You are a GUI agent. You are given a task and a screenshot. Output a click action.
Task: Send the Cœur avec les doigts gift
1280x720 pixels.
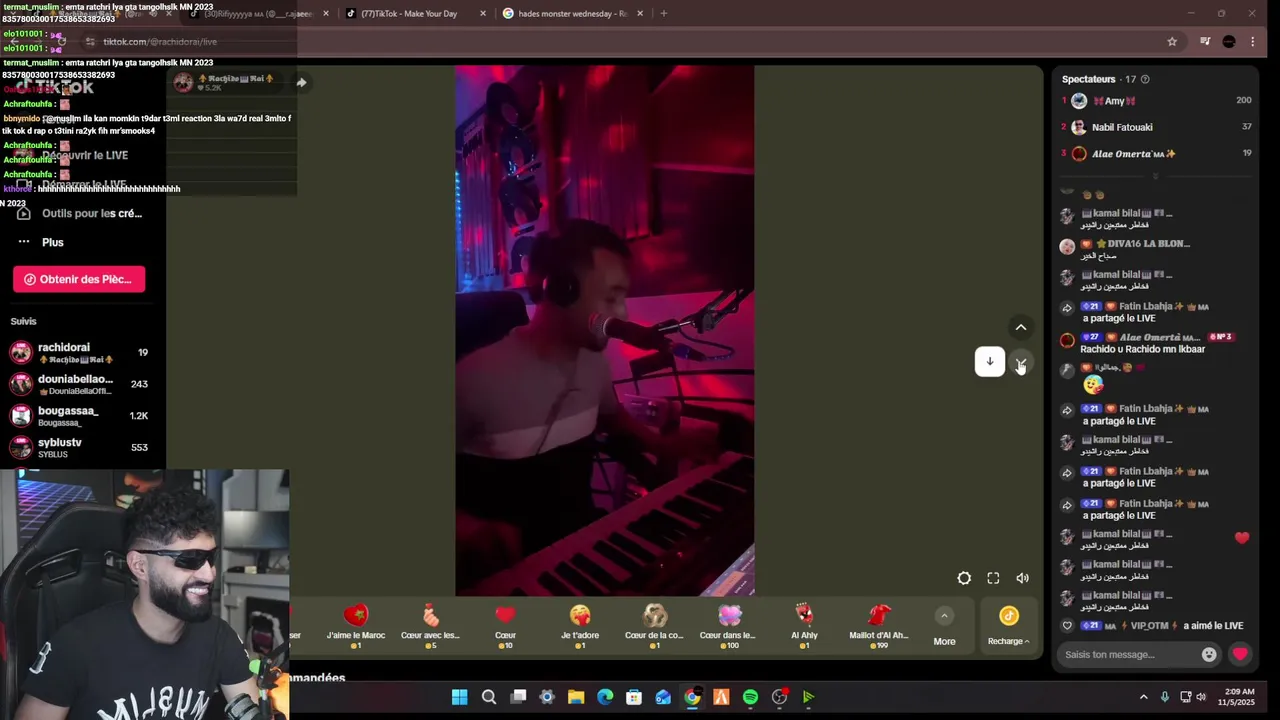(x=430, y=625)
